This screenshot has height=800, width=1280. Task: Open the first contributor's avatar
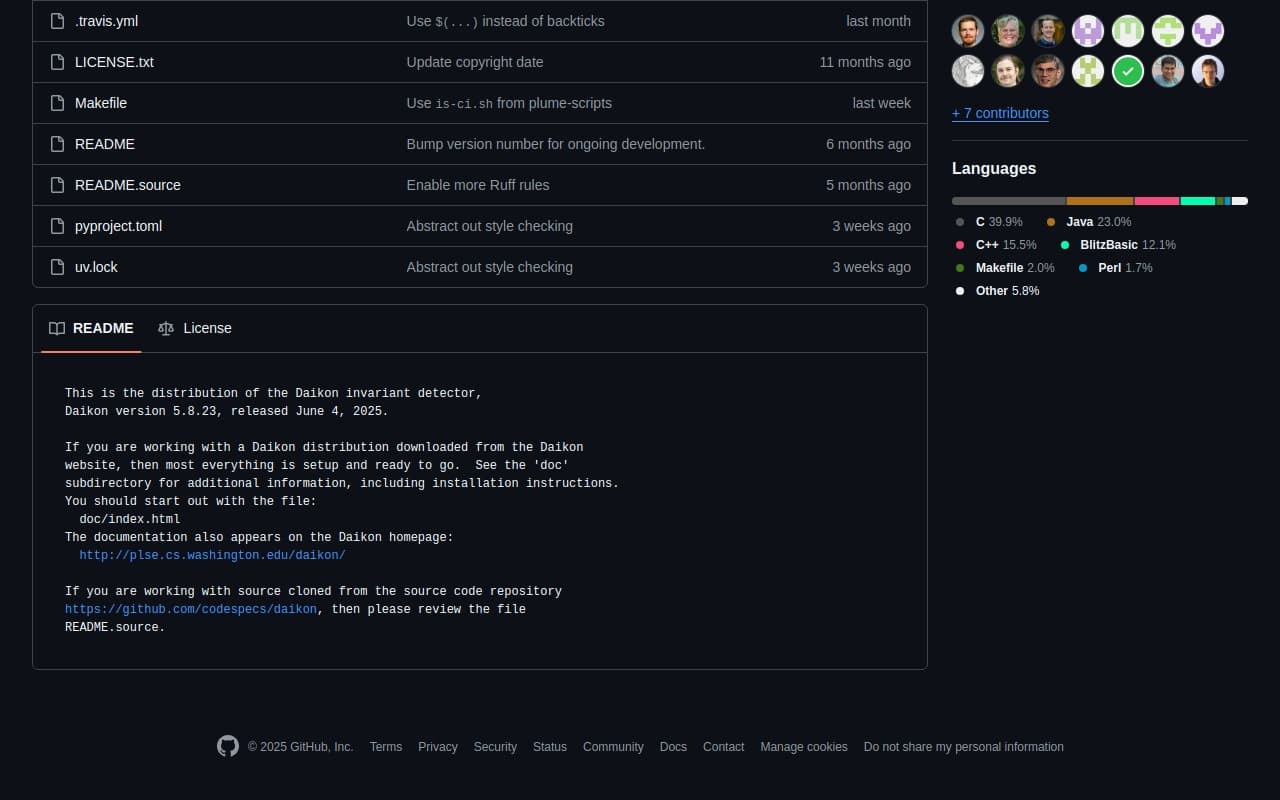tap(968, 31)
